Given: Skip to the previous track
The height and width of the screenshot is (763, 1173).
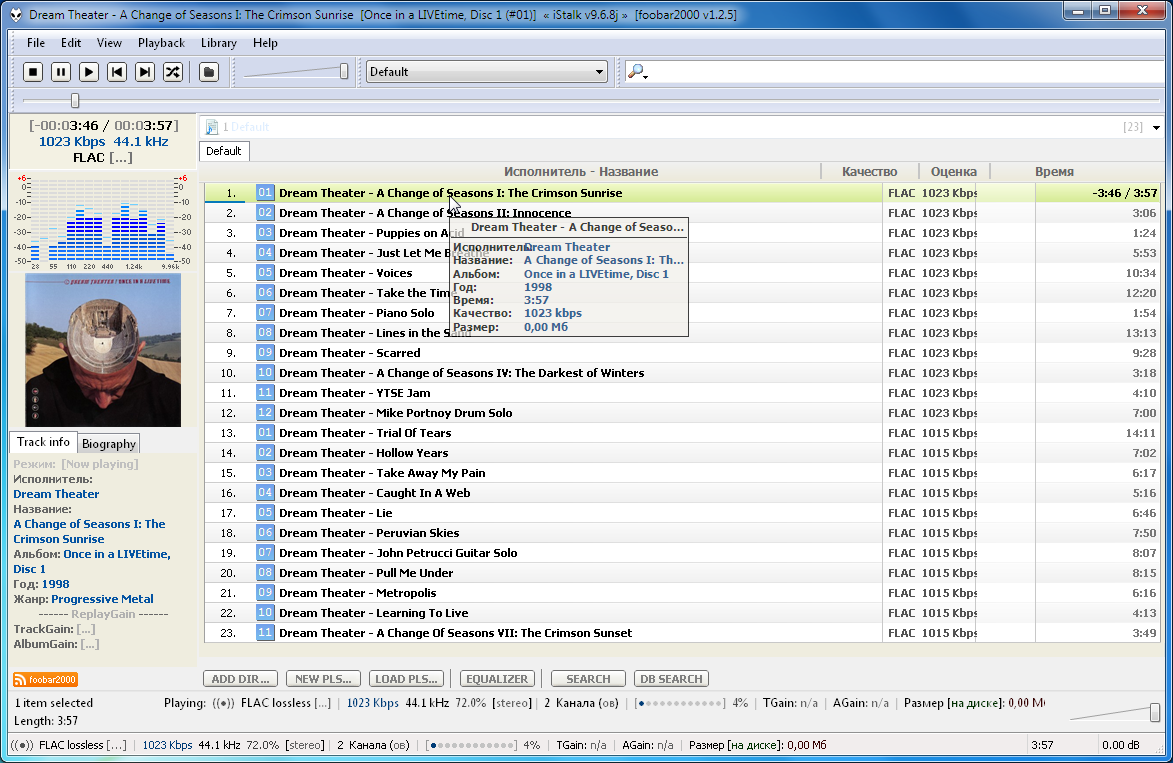Looking at the screenshot, I should [117, 72].
